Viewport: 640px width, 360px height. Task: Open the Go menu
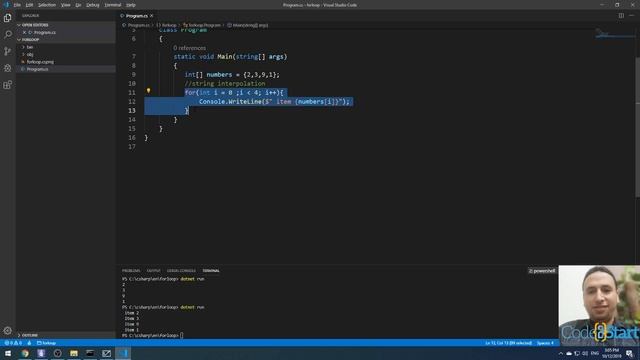78,5
